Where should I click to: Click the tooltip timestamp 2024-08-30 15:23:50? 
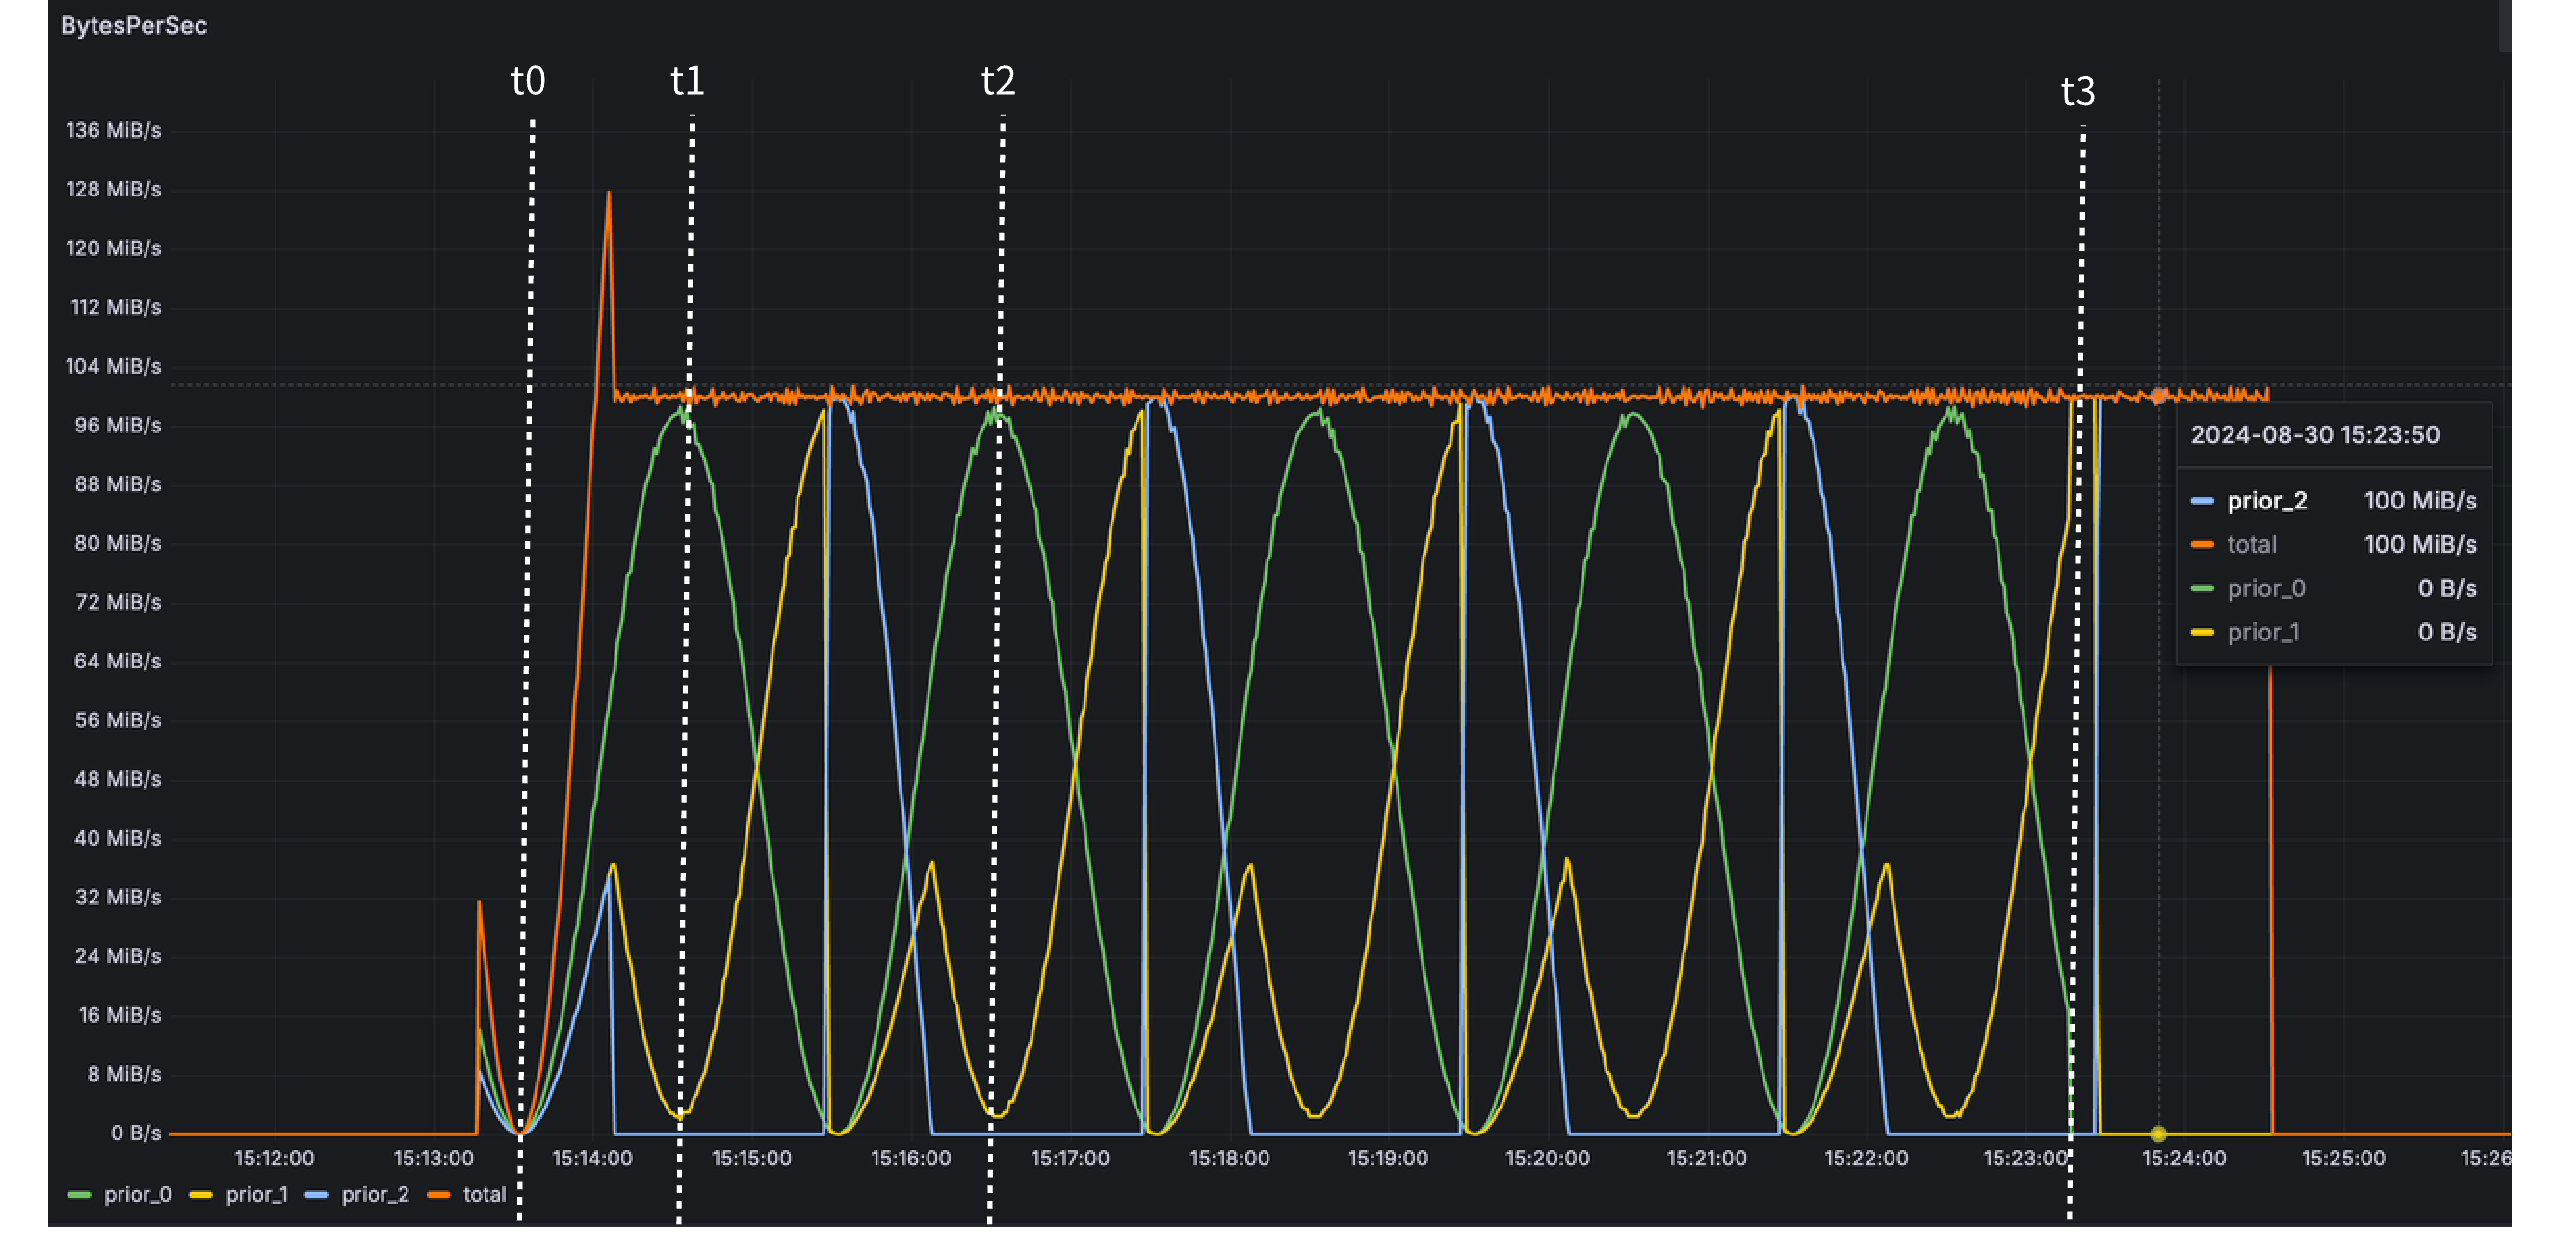[2315, 435]
